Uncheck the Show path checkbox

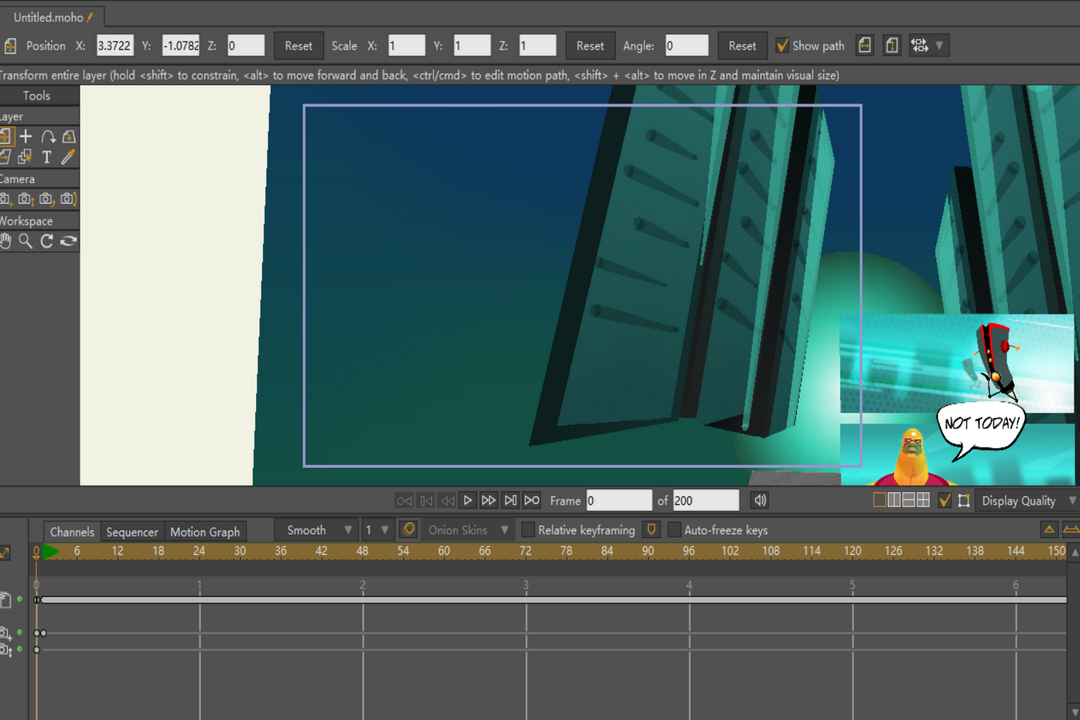[782, 46]
